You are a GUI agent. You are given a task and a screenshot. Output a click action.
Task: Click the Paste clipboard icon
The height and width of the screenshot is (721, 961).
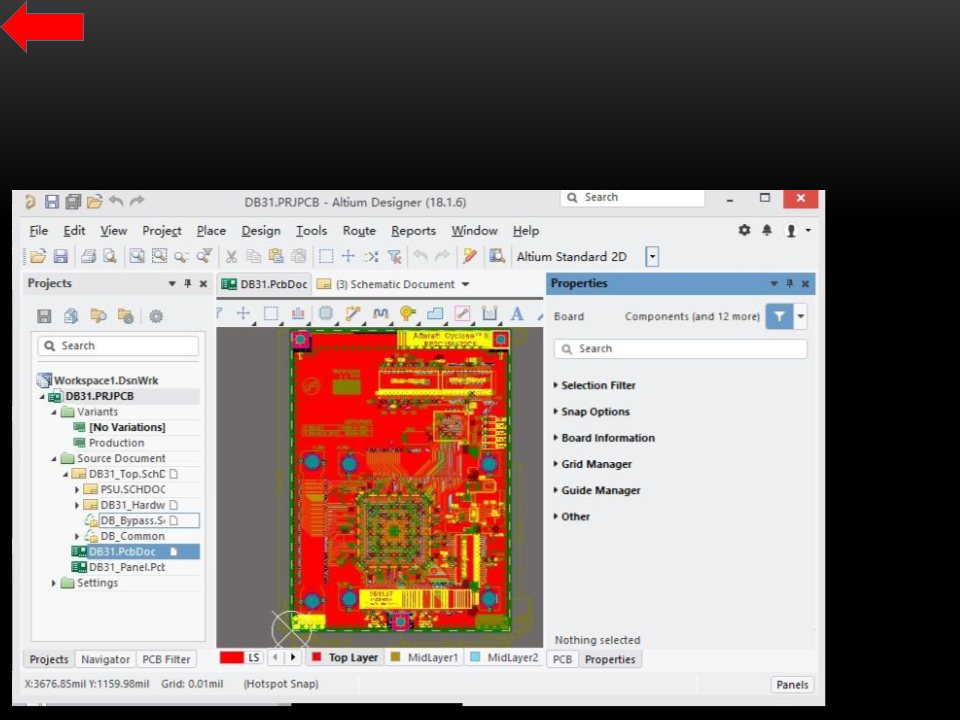pos(276,256)
